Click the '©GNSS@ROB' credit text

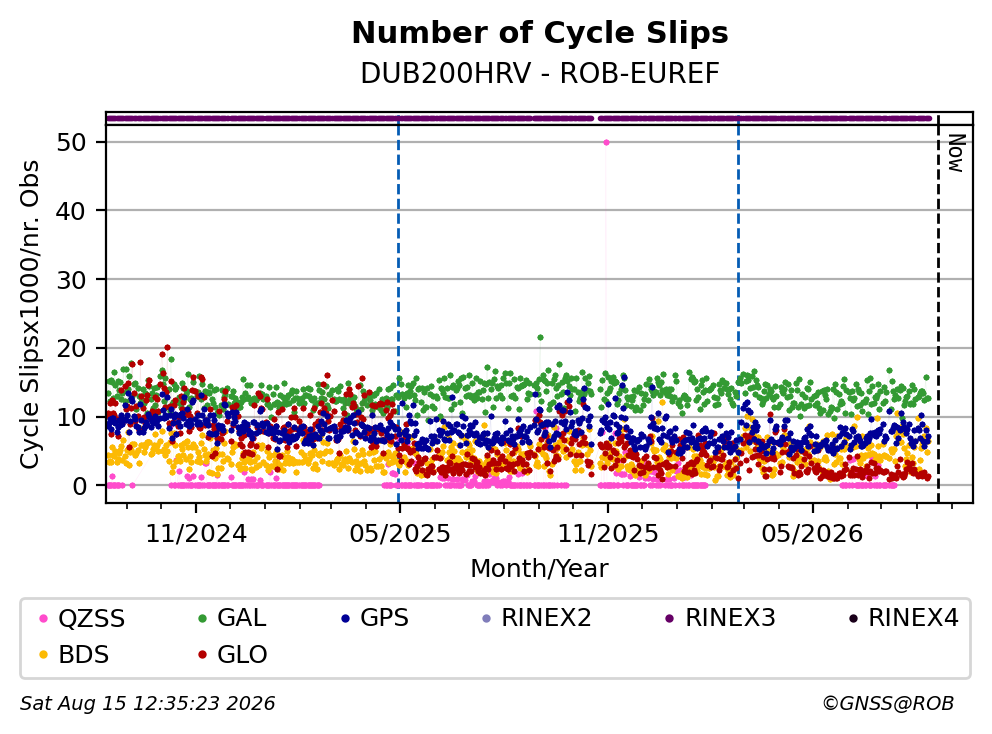[x=888, y=704]
